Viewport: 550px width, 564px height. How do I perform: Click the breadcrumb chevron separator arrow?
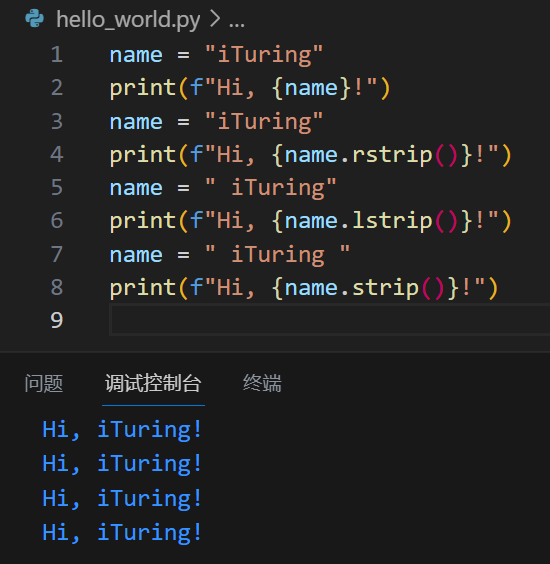(215, 18)
